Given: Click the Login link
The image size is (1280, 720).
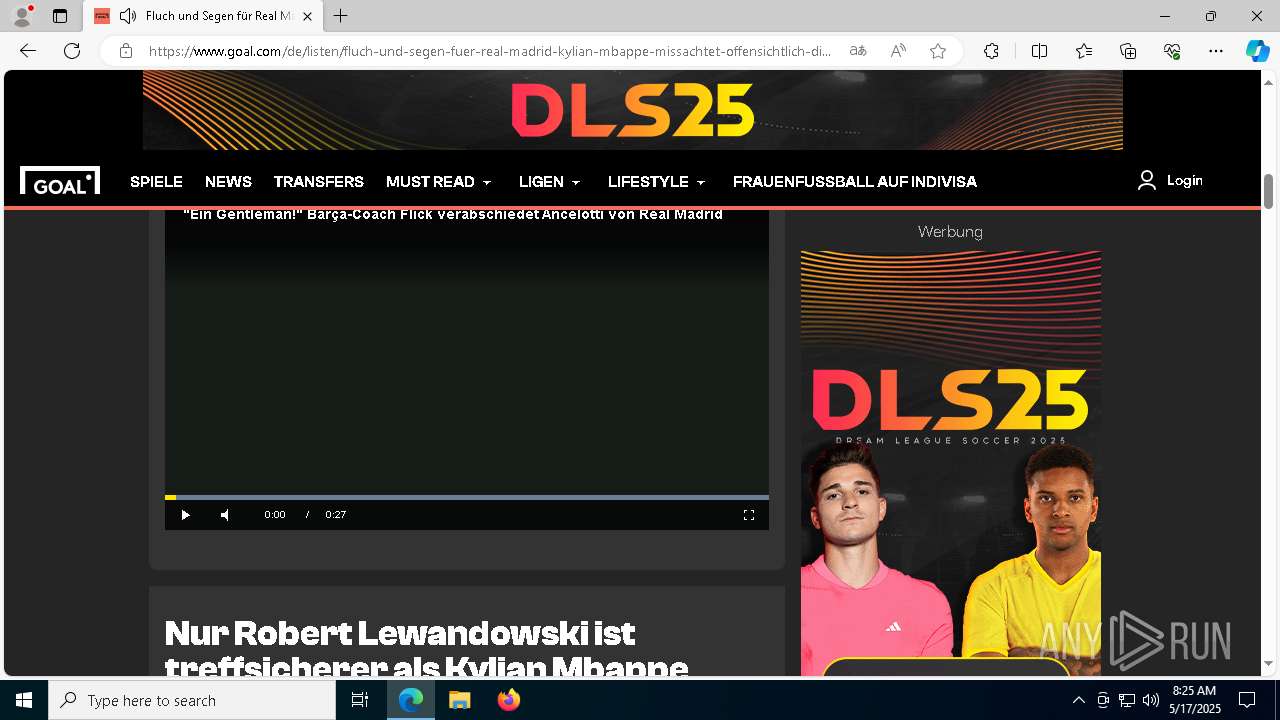Looking at the screenshot, I should point(1170,180).
